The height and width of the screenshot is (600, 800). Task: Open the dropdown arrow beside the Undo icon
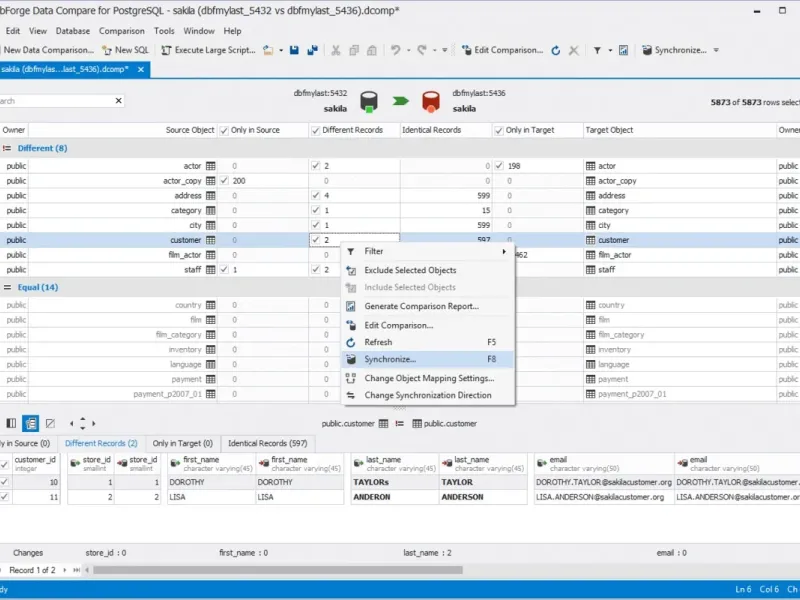408,50
